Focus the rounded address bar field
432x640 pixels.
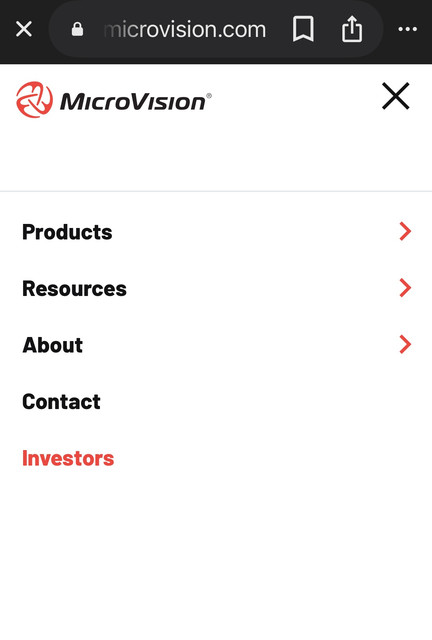click(x=216, y=29)
